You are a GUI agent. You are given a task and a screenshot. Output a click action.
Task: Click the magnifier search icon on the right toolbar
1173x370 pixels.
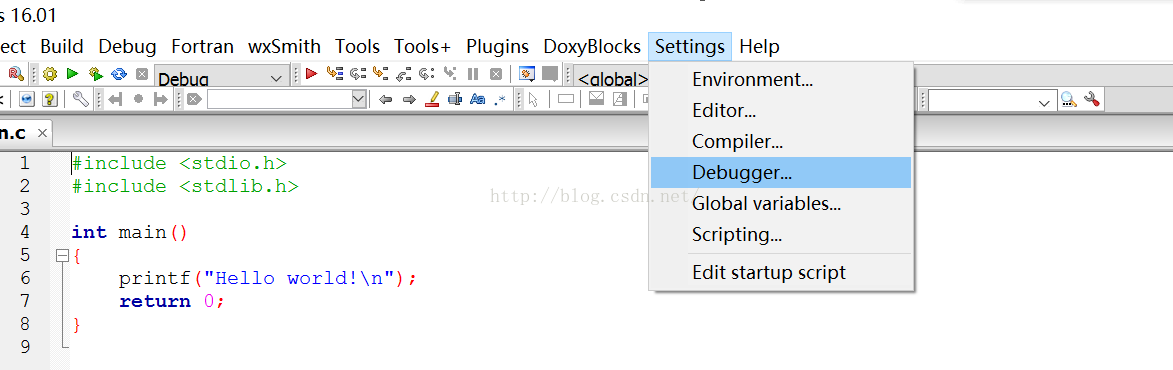1068,99
